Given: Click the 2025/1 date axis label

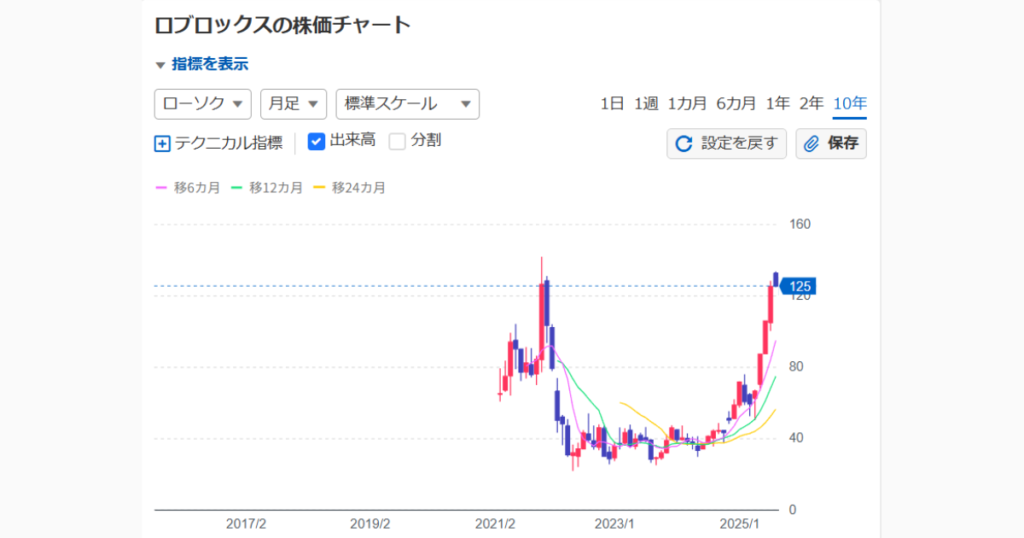Looking at the screenshot, I should coord(739,524).
